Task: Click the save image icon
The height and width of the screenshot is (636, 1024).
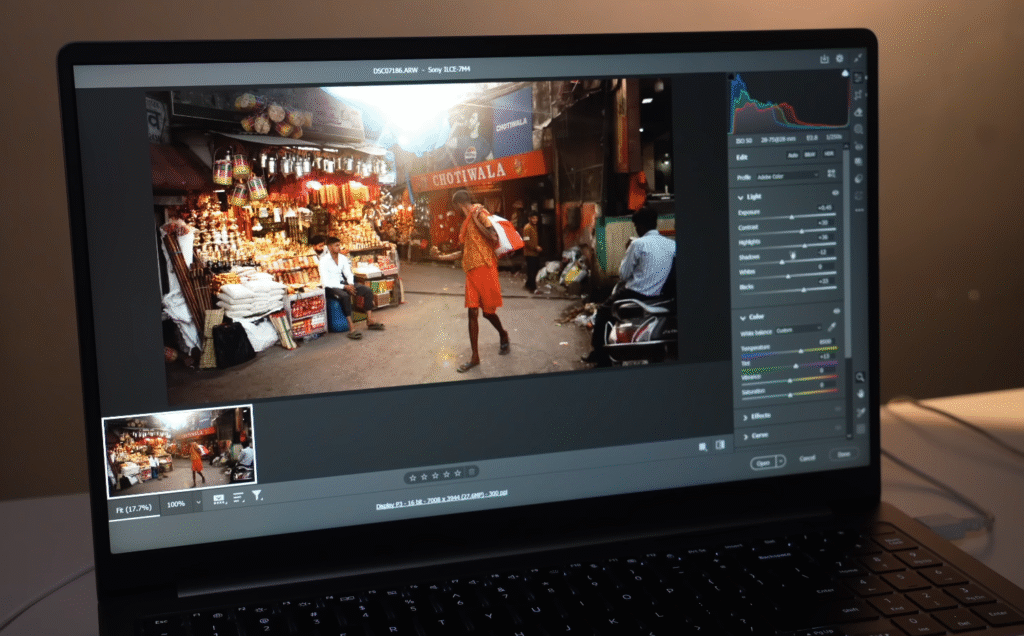Action: point(824,59)
